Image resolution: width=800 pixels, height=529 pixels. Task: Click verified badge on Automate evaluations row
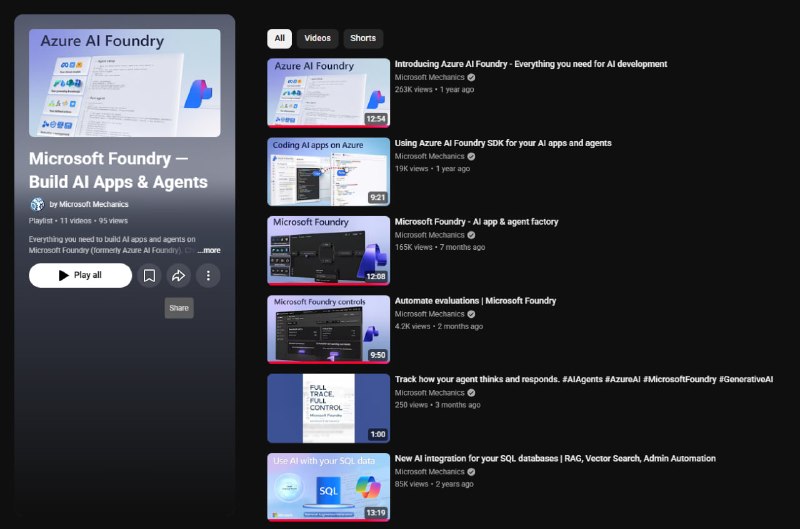tap(471, 314)
